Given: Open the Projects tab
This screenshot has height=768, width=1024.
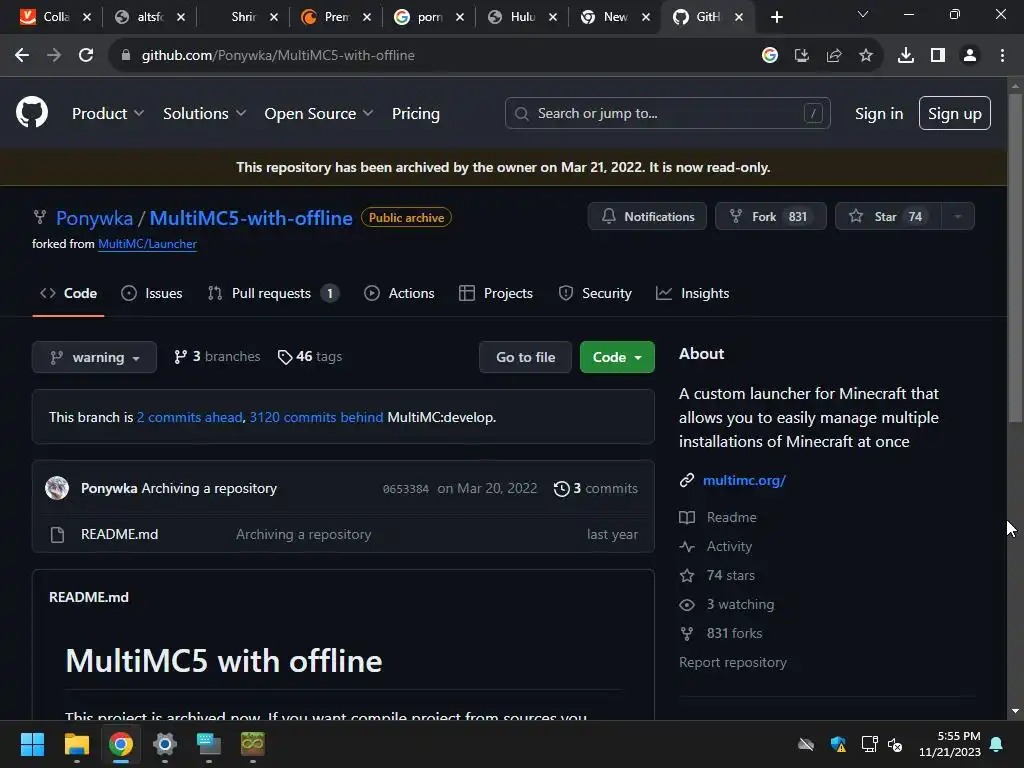Looking at the screenshot, I should (496, 294).
